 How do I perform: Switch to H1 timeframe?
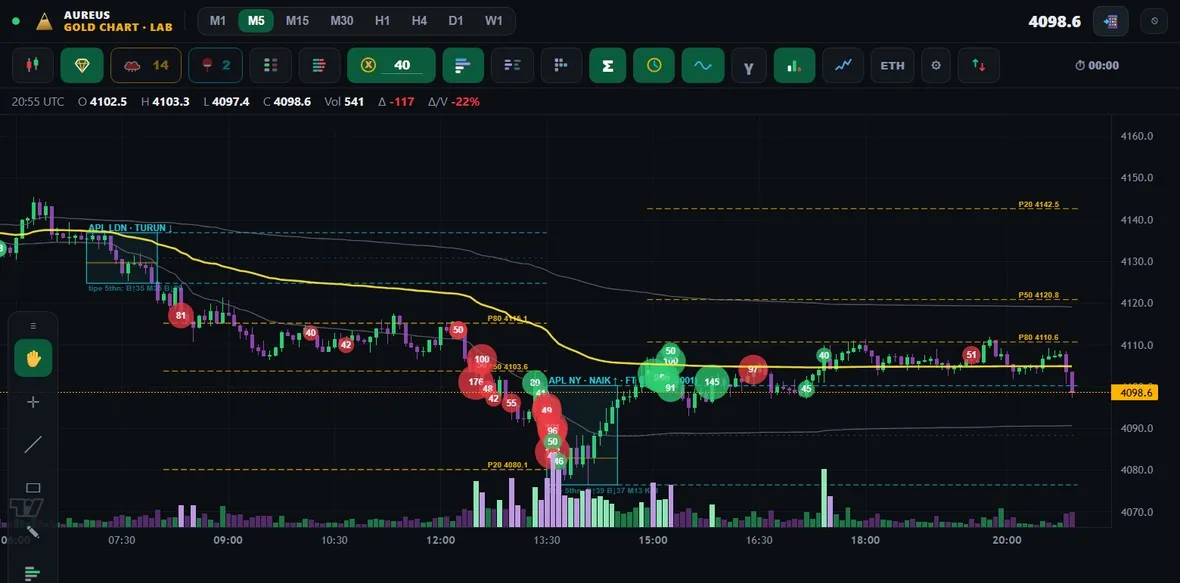[x=382, y=21]
